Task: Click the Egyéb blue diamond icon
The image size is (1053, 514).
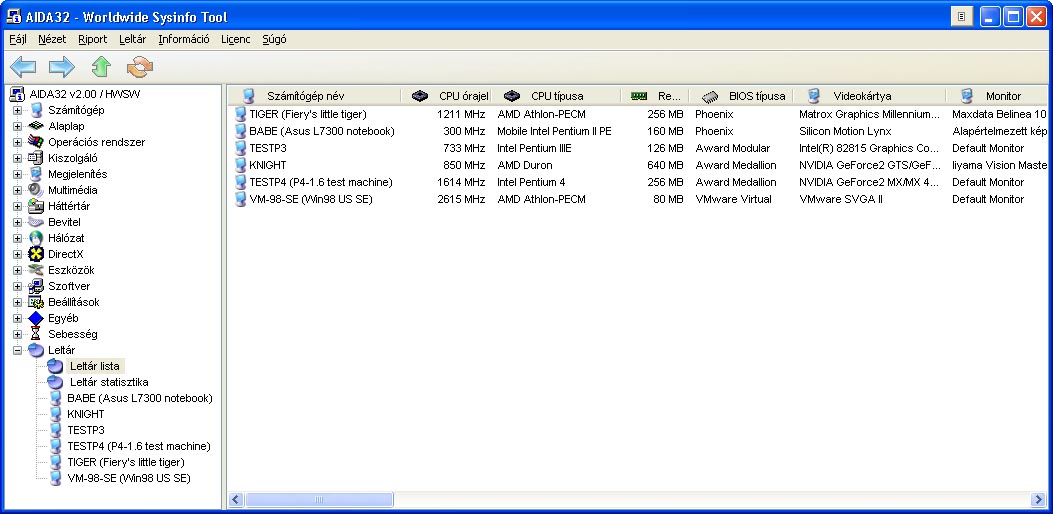Action: [x=36, y=318]
